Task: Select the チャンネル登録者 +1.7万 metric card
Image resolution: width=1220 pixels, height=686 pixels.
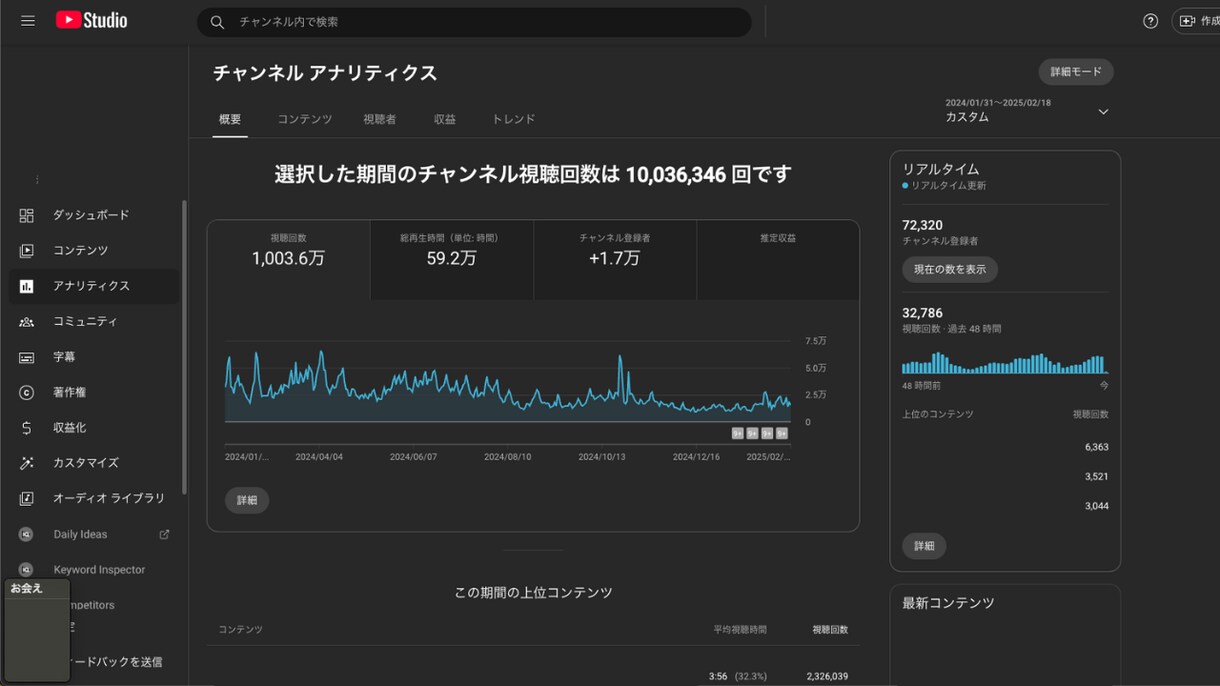Action: tap(615, 260)
